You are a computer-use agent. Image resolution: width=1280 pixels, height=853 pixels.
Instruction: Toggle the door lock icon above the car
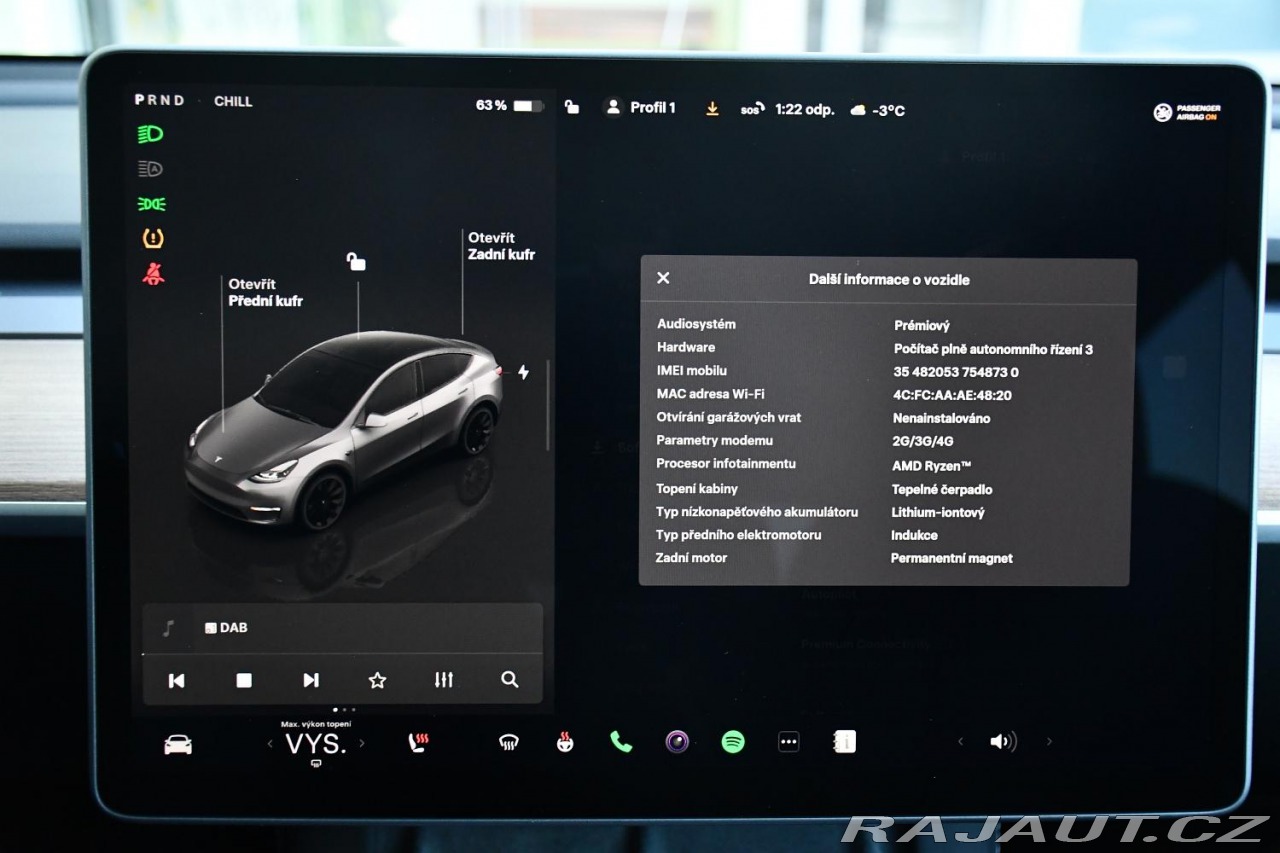[356, 262]
